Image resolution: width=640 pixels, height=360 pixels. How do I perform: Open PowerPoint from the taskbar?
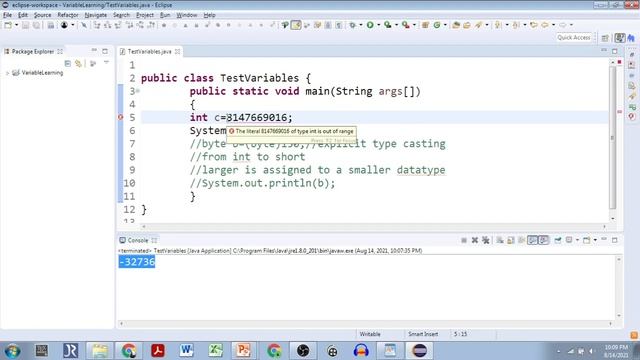(243, 351)
